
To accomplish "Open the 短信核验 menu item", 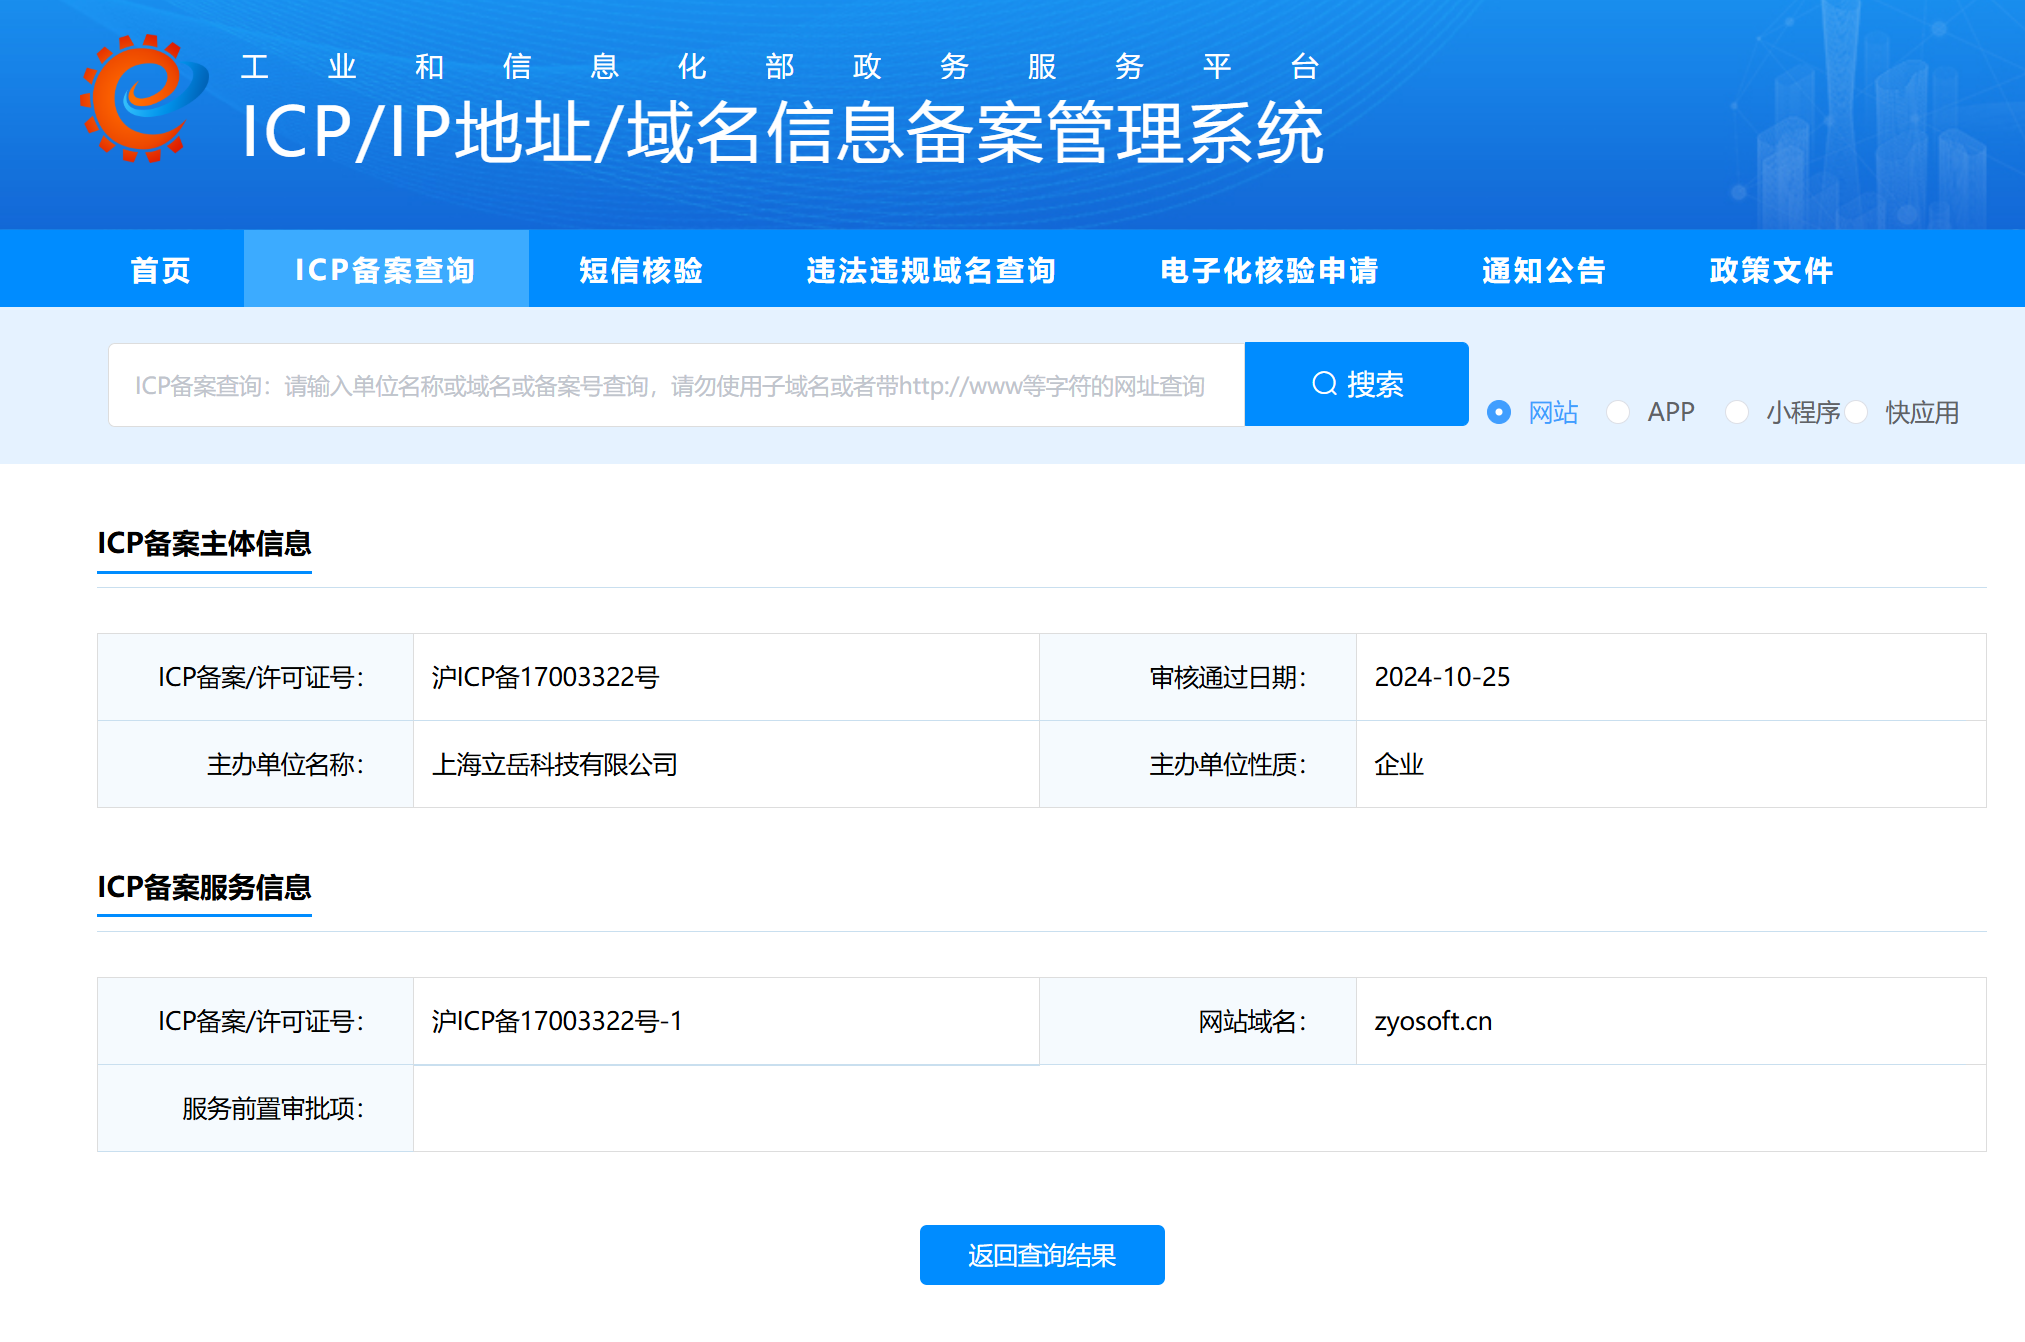I will (x=641, y=270).
